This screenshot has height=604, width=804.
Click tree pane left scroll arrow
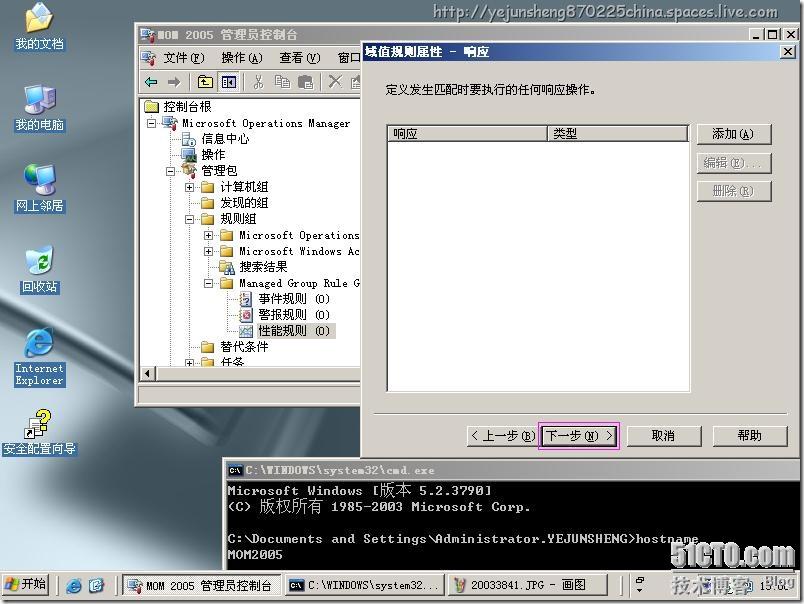pos(148,373)
